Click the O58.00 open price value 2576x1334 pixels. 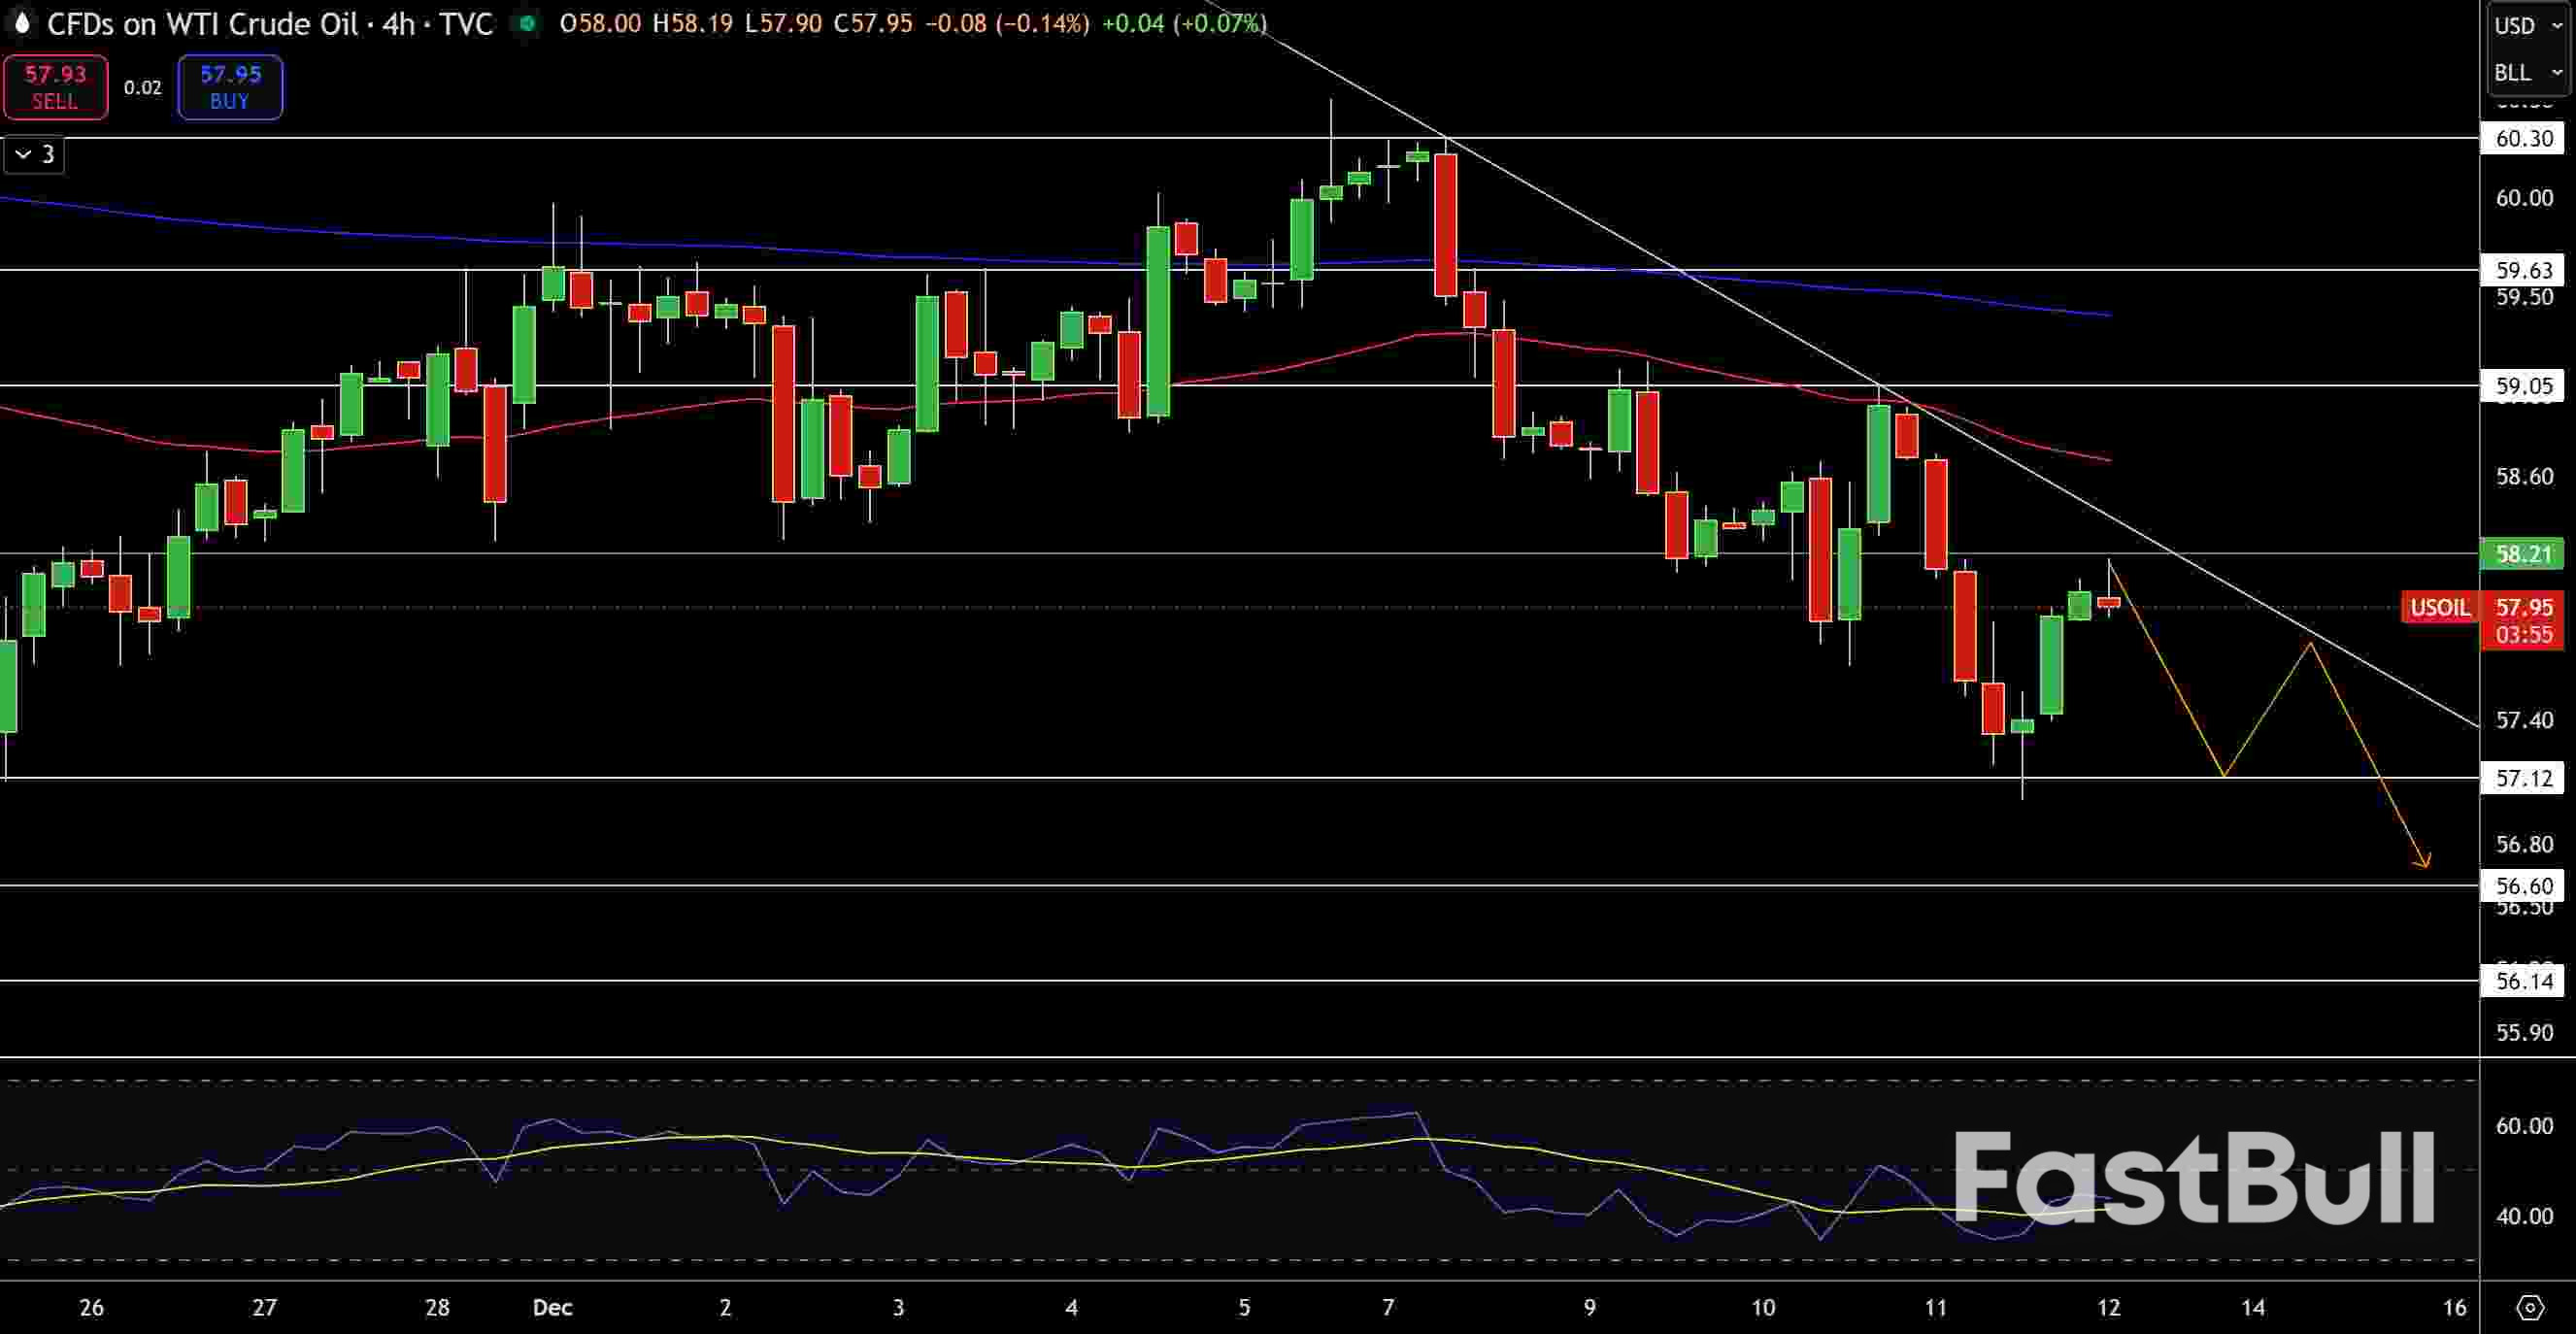tap(600, 24)
